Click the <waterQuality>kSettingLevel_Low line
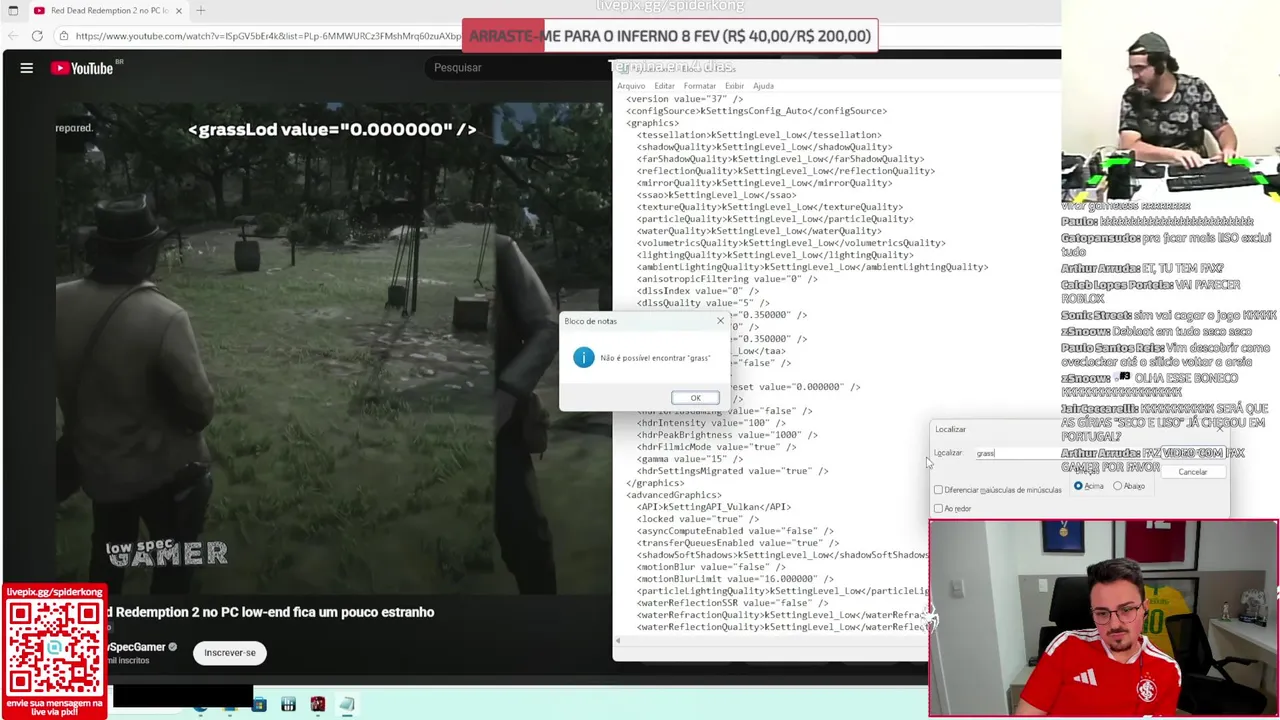This screenshot has height=720, width=1280. pyautogui.click(x=759, y=231)
